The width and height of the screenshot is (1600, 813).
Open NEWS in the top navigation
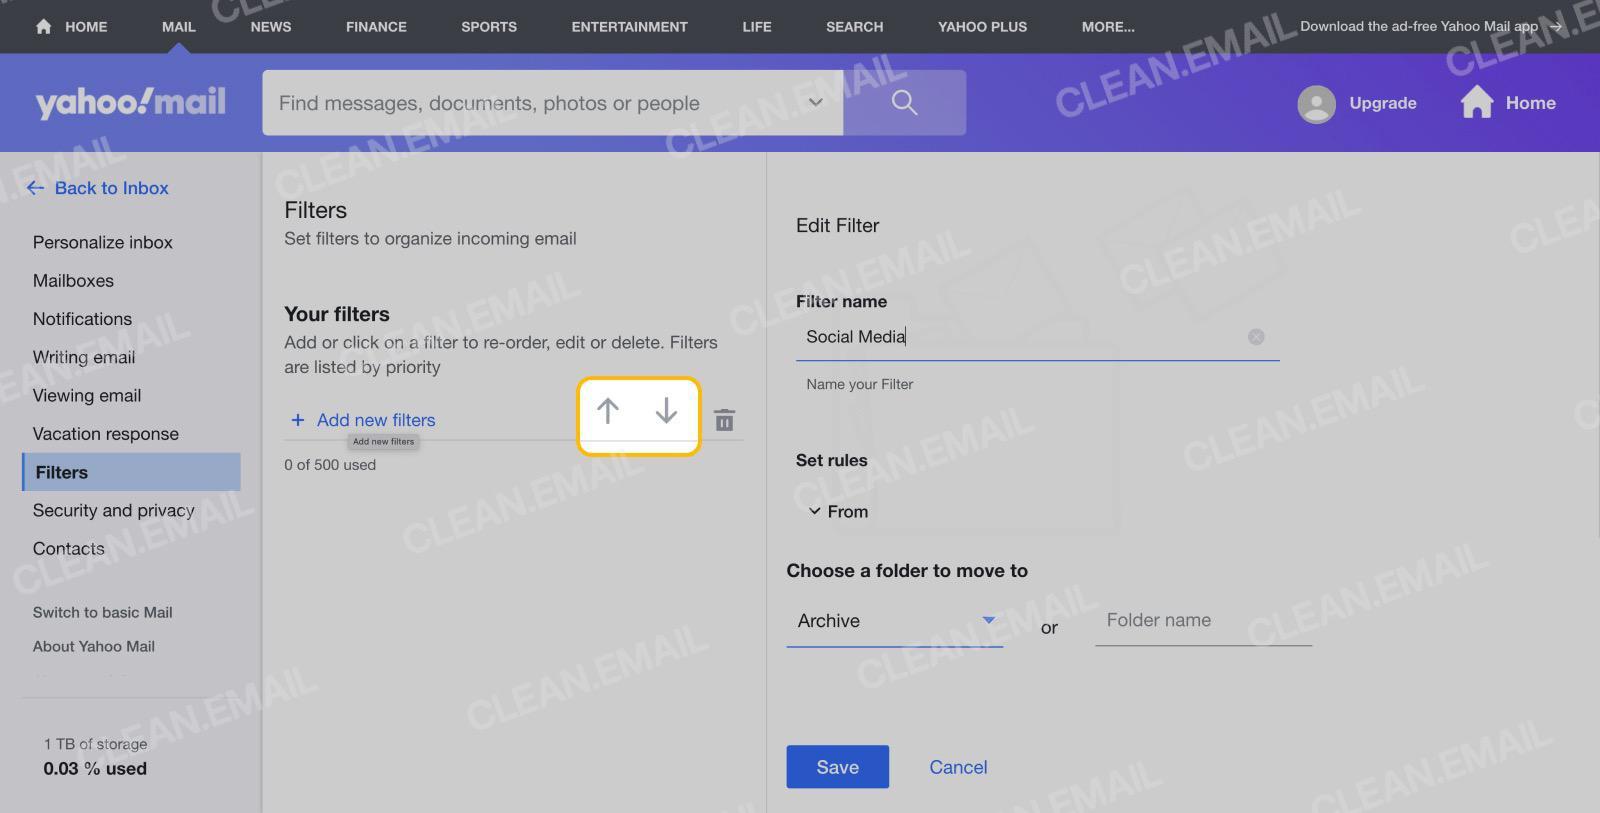point(271,27)
